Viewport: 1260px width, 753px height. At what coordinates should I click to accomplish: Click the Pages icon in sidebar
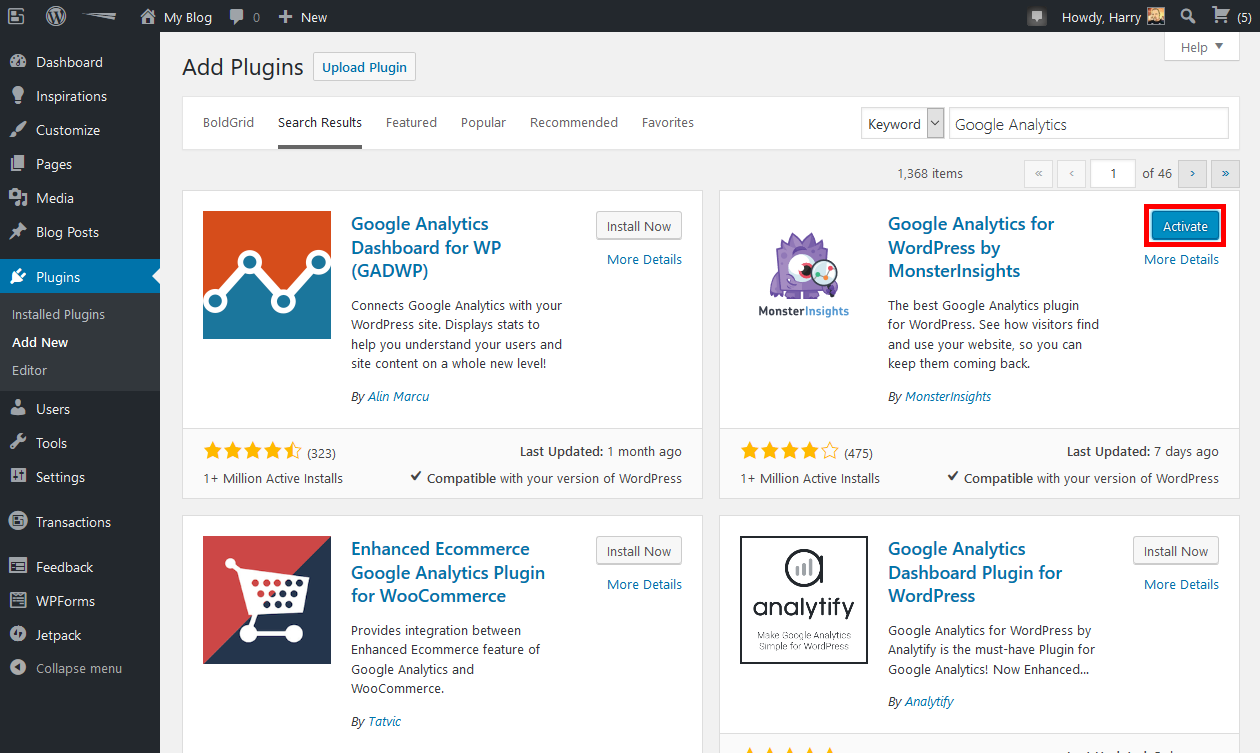(x=18, y=164)
